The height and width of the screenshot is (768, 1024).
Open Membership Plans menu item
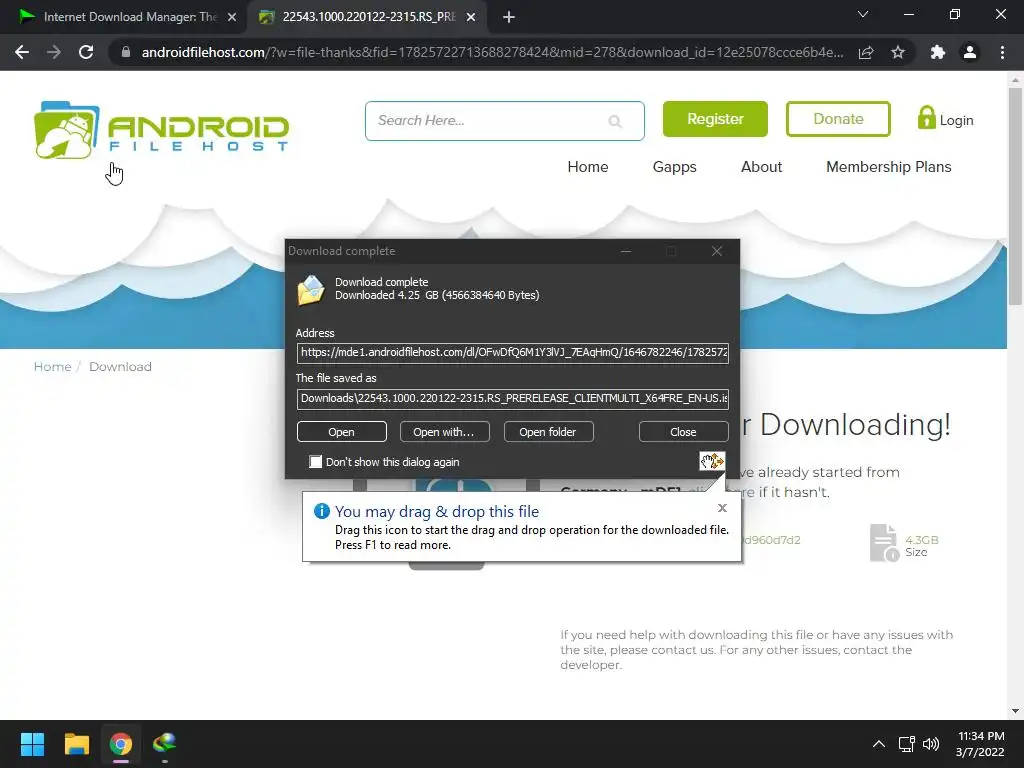point(889,167)
